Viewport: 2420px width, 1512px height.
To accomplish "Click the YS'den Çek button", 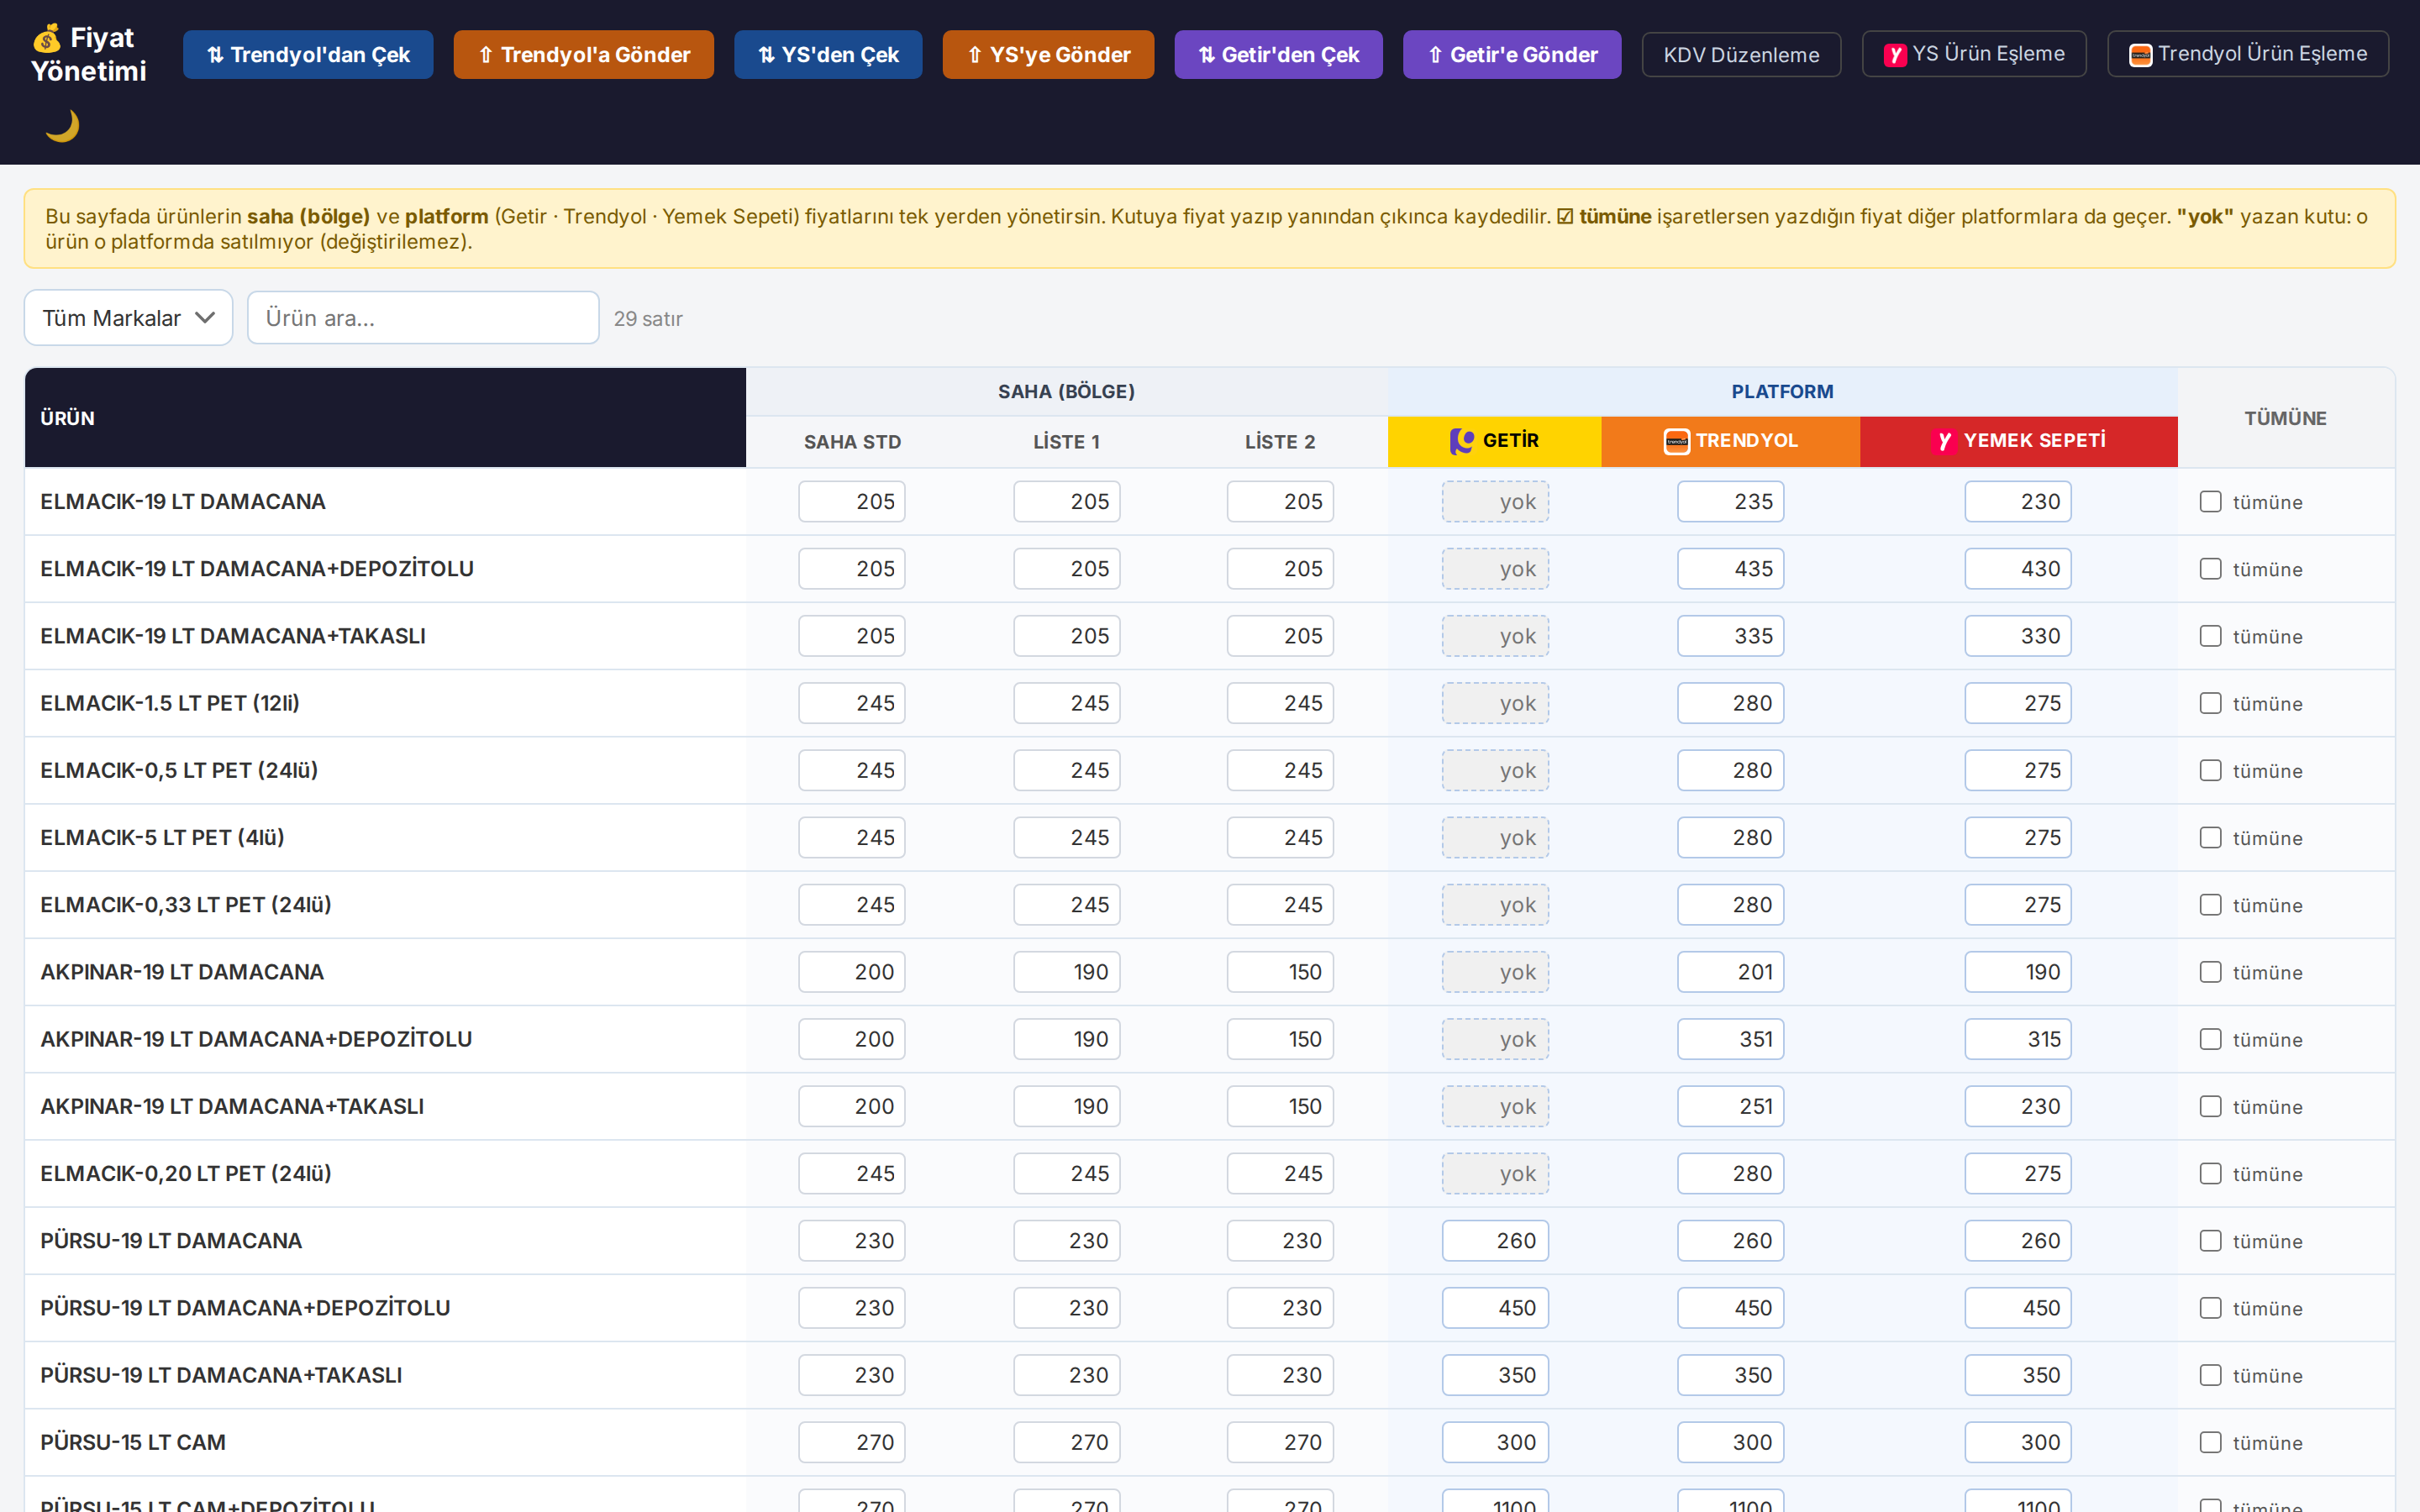I will [828, 54].
